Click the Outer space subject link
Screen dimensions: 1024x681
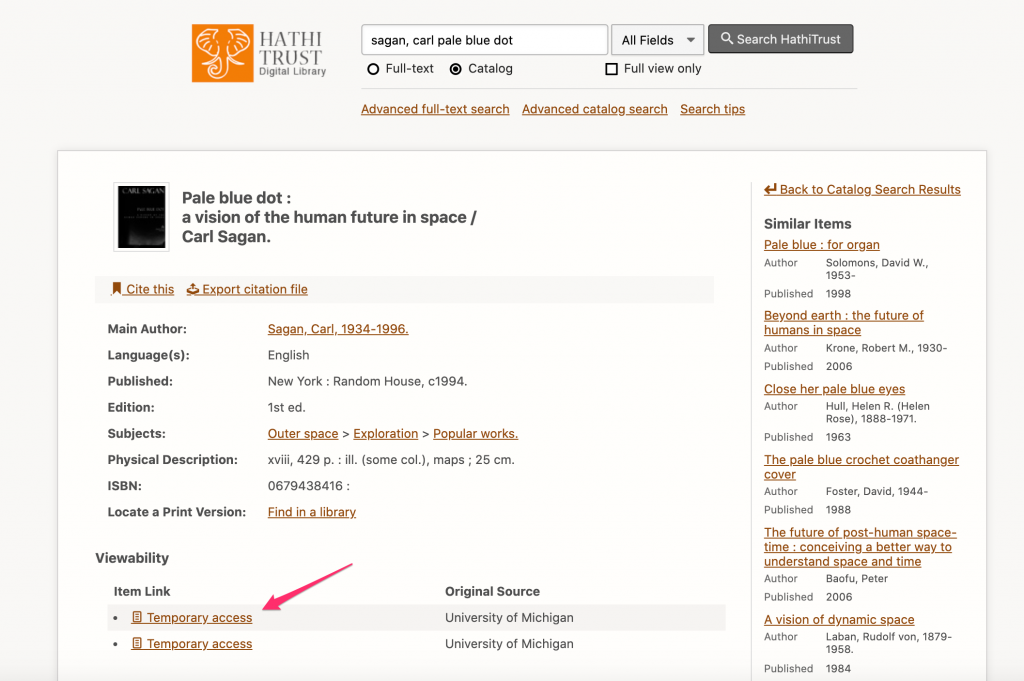click(x=303, y=434)
